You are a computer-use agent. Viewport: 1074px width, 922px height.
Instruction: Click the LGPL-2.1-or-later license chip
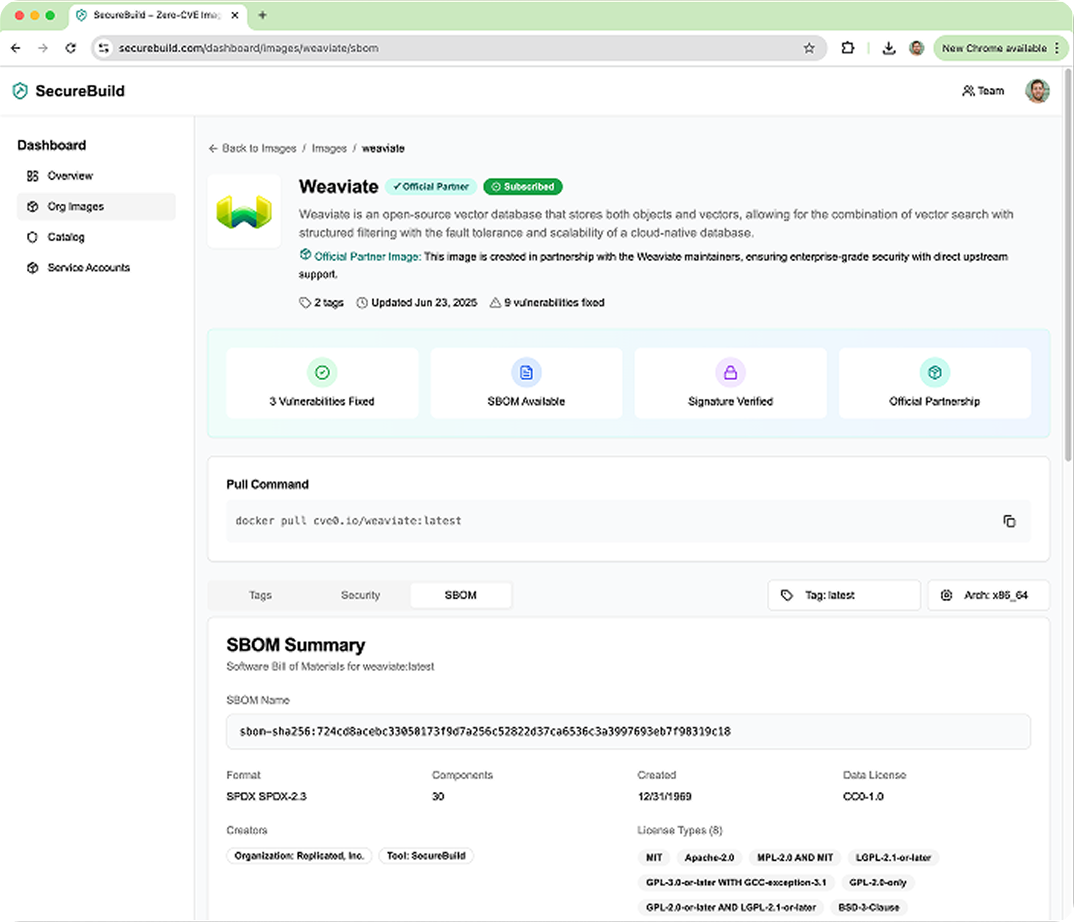tap(893, 858)
